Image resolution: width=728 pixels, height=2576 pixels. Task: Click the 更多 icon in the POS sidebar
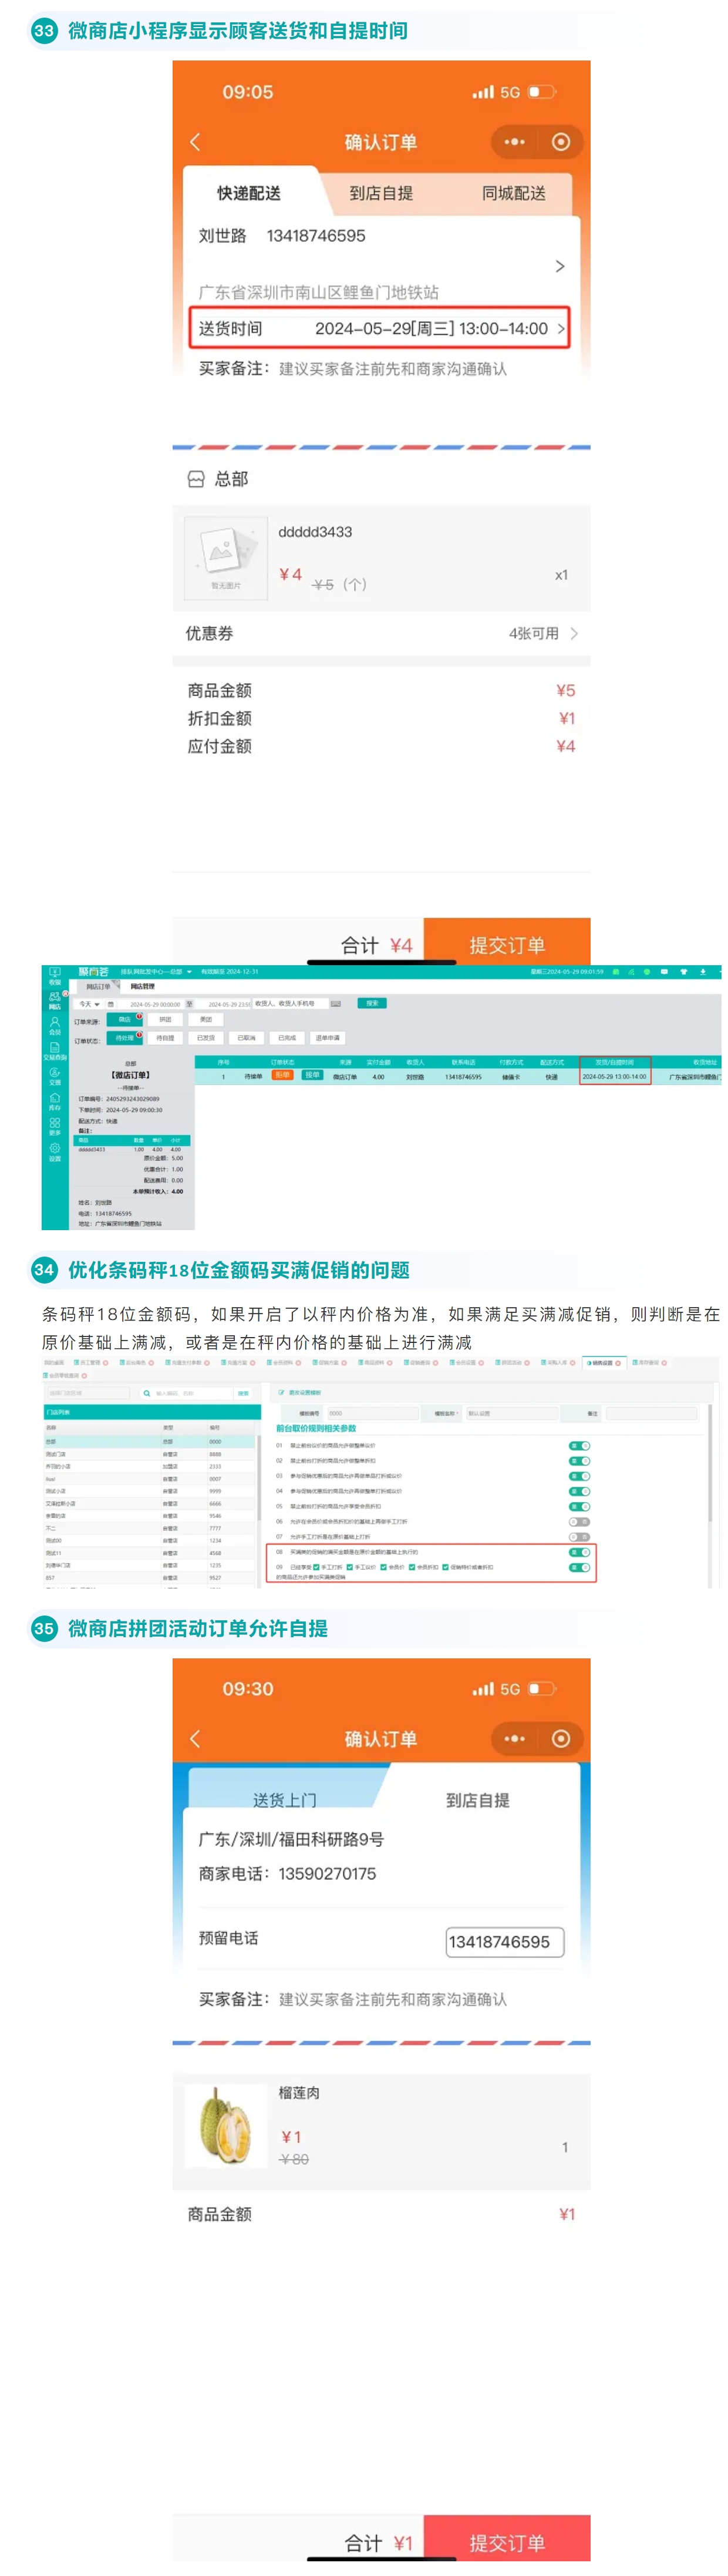point(55,1123)
